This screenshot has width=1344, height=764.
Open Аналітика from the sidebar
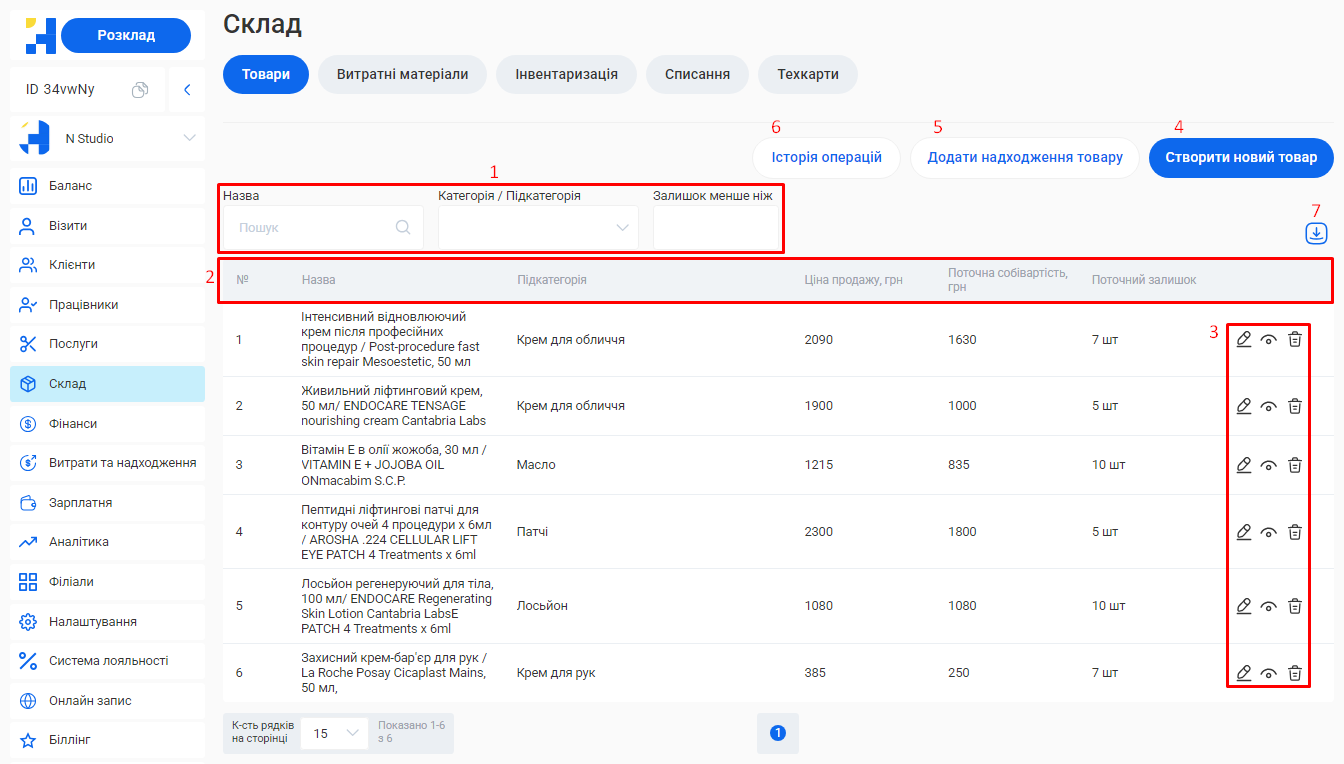tap(79, 542)
